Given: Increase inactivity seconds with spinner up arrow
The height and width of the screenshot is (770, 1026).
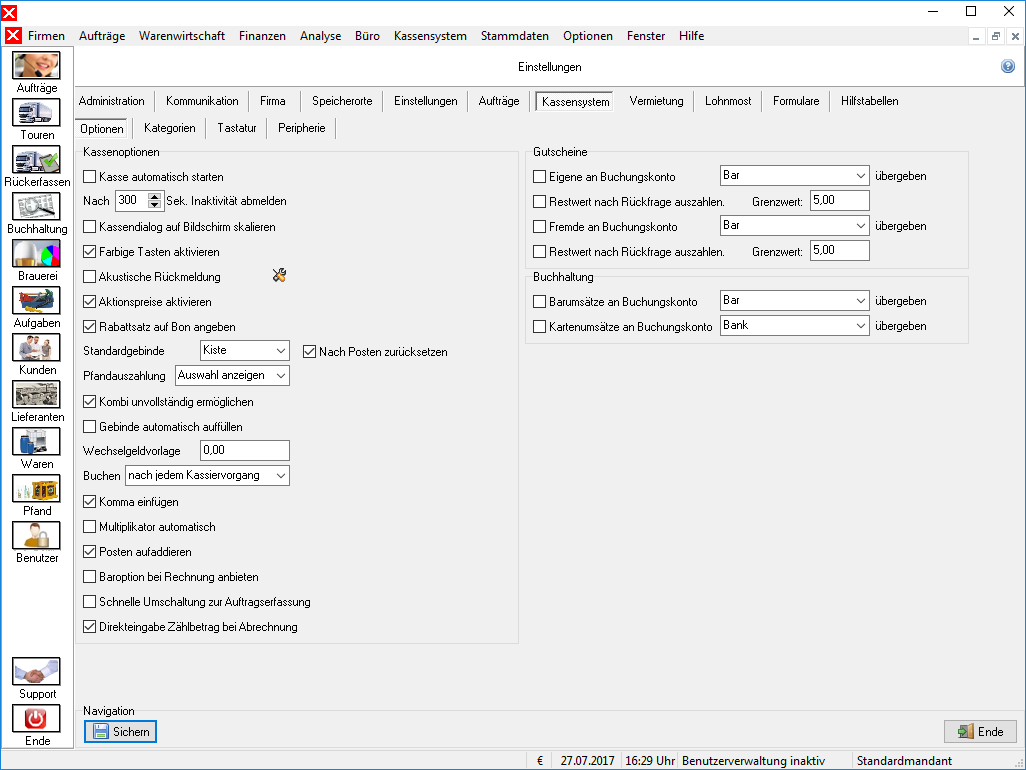Looking at the screenshot, I should pos(154,197).
